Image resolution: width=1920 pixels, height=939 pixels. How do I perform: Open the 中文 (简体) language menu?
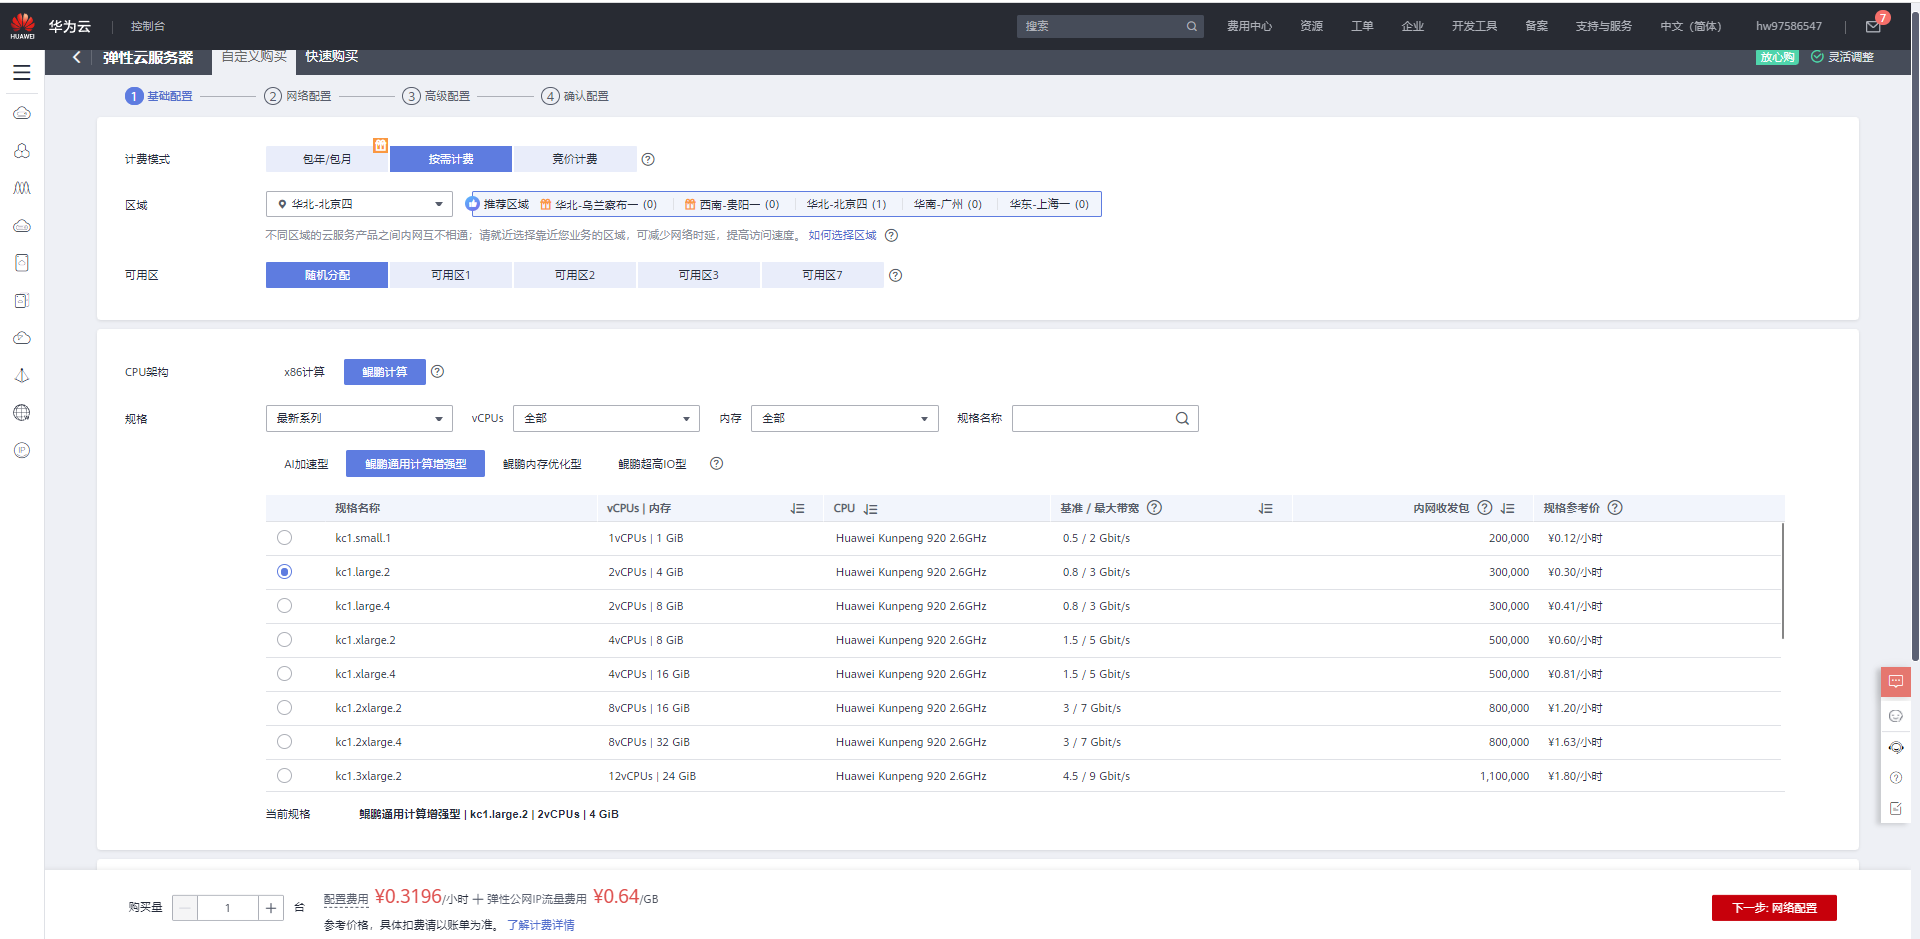(1691, 26)
